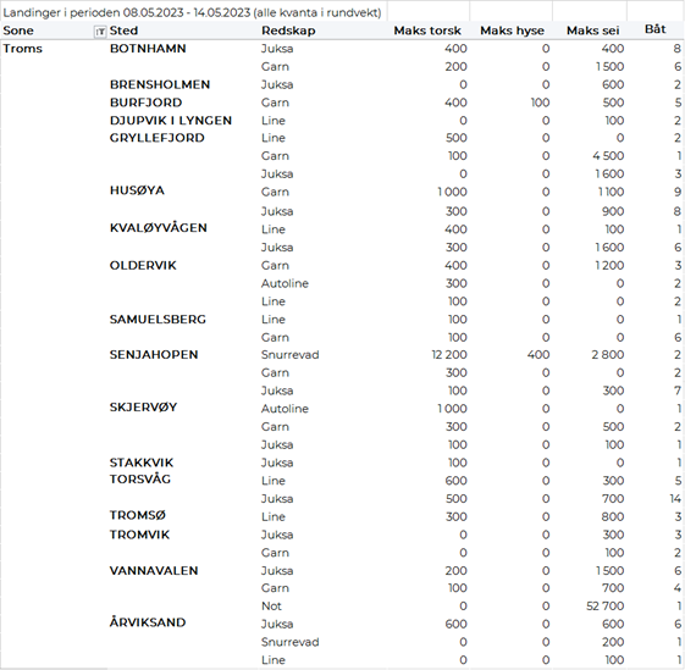The image size is (685, 670).
Task: Select the SENJAHOPEN place cell
Action: [x=154, y=355]
